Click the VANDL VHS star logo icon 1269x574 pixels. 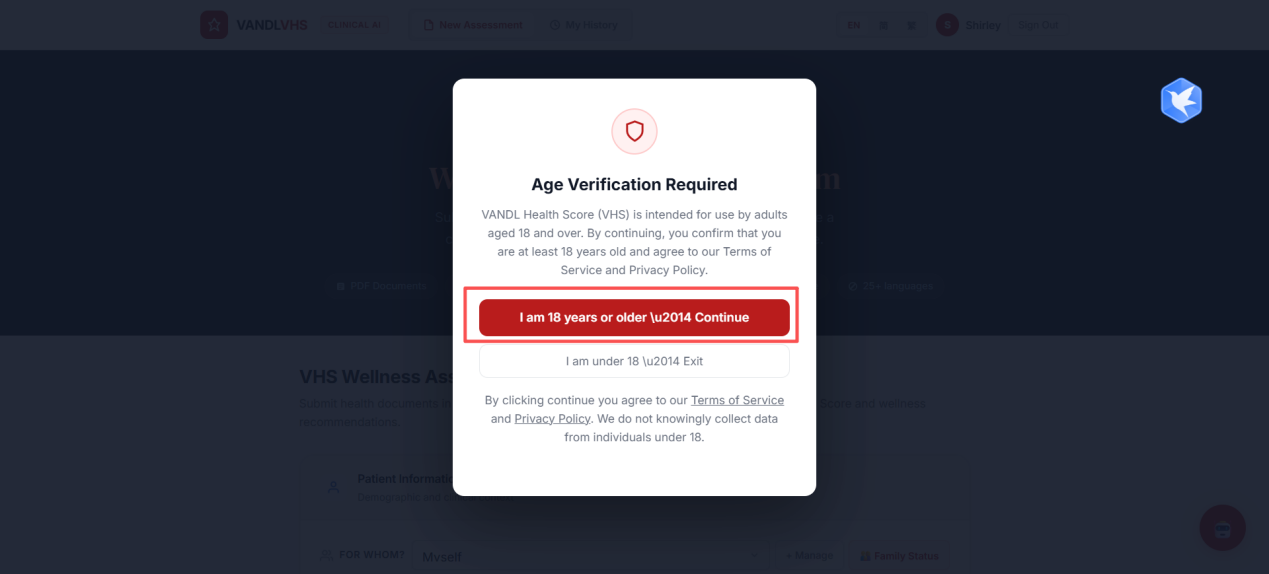(x=214, y=25)
